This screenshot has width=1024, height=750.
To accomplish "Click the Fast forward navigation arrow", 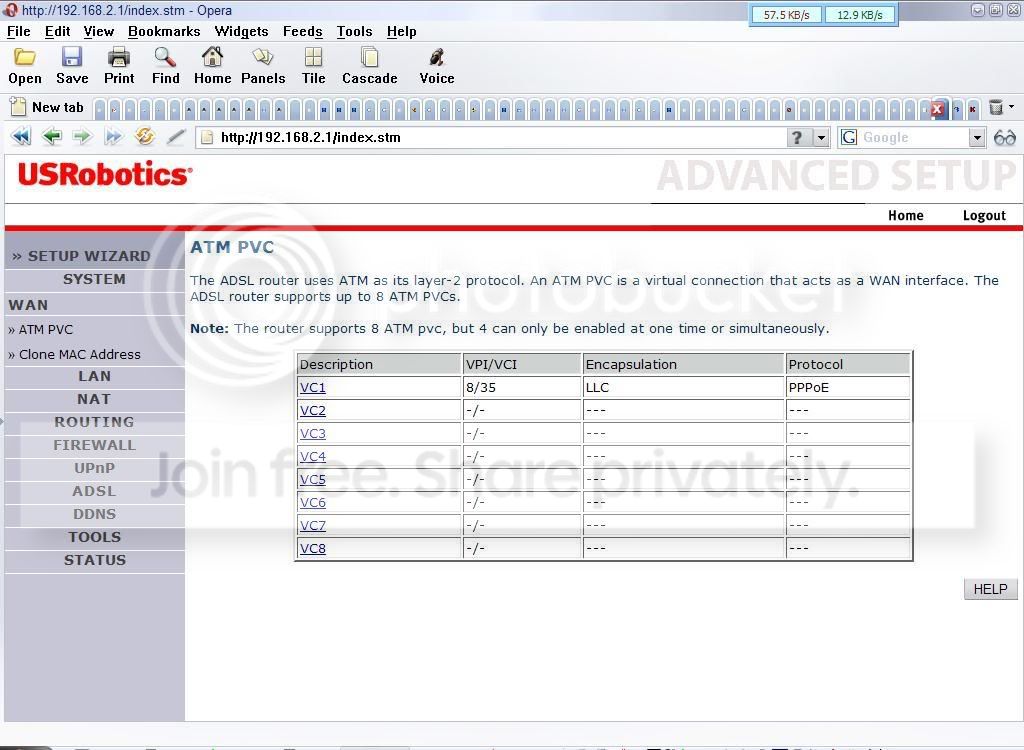I will (x=113, y=137).
